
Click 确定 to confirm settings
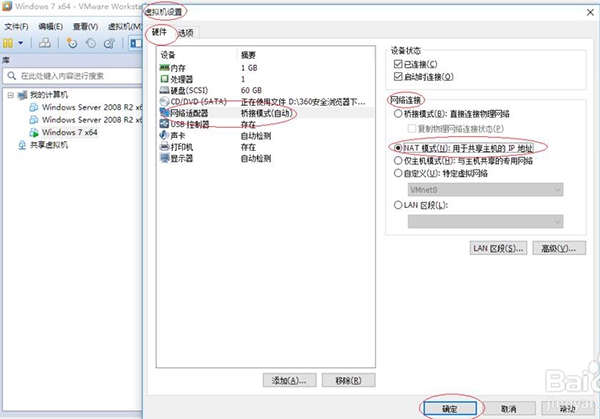[x=450, y=408]
